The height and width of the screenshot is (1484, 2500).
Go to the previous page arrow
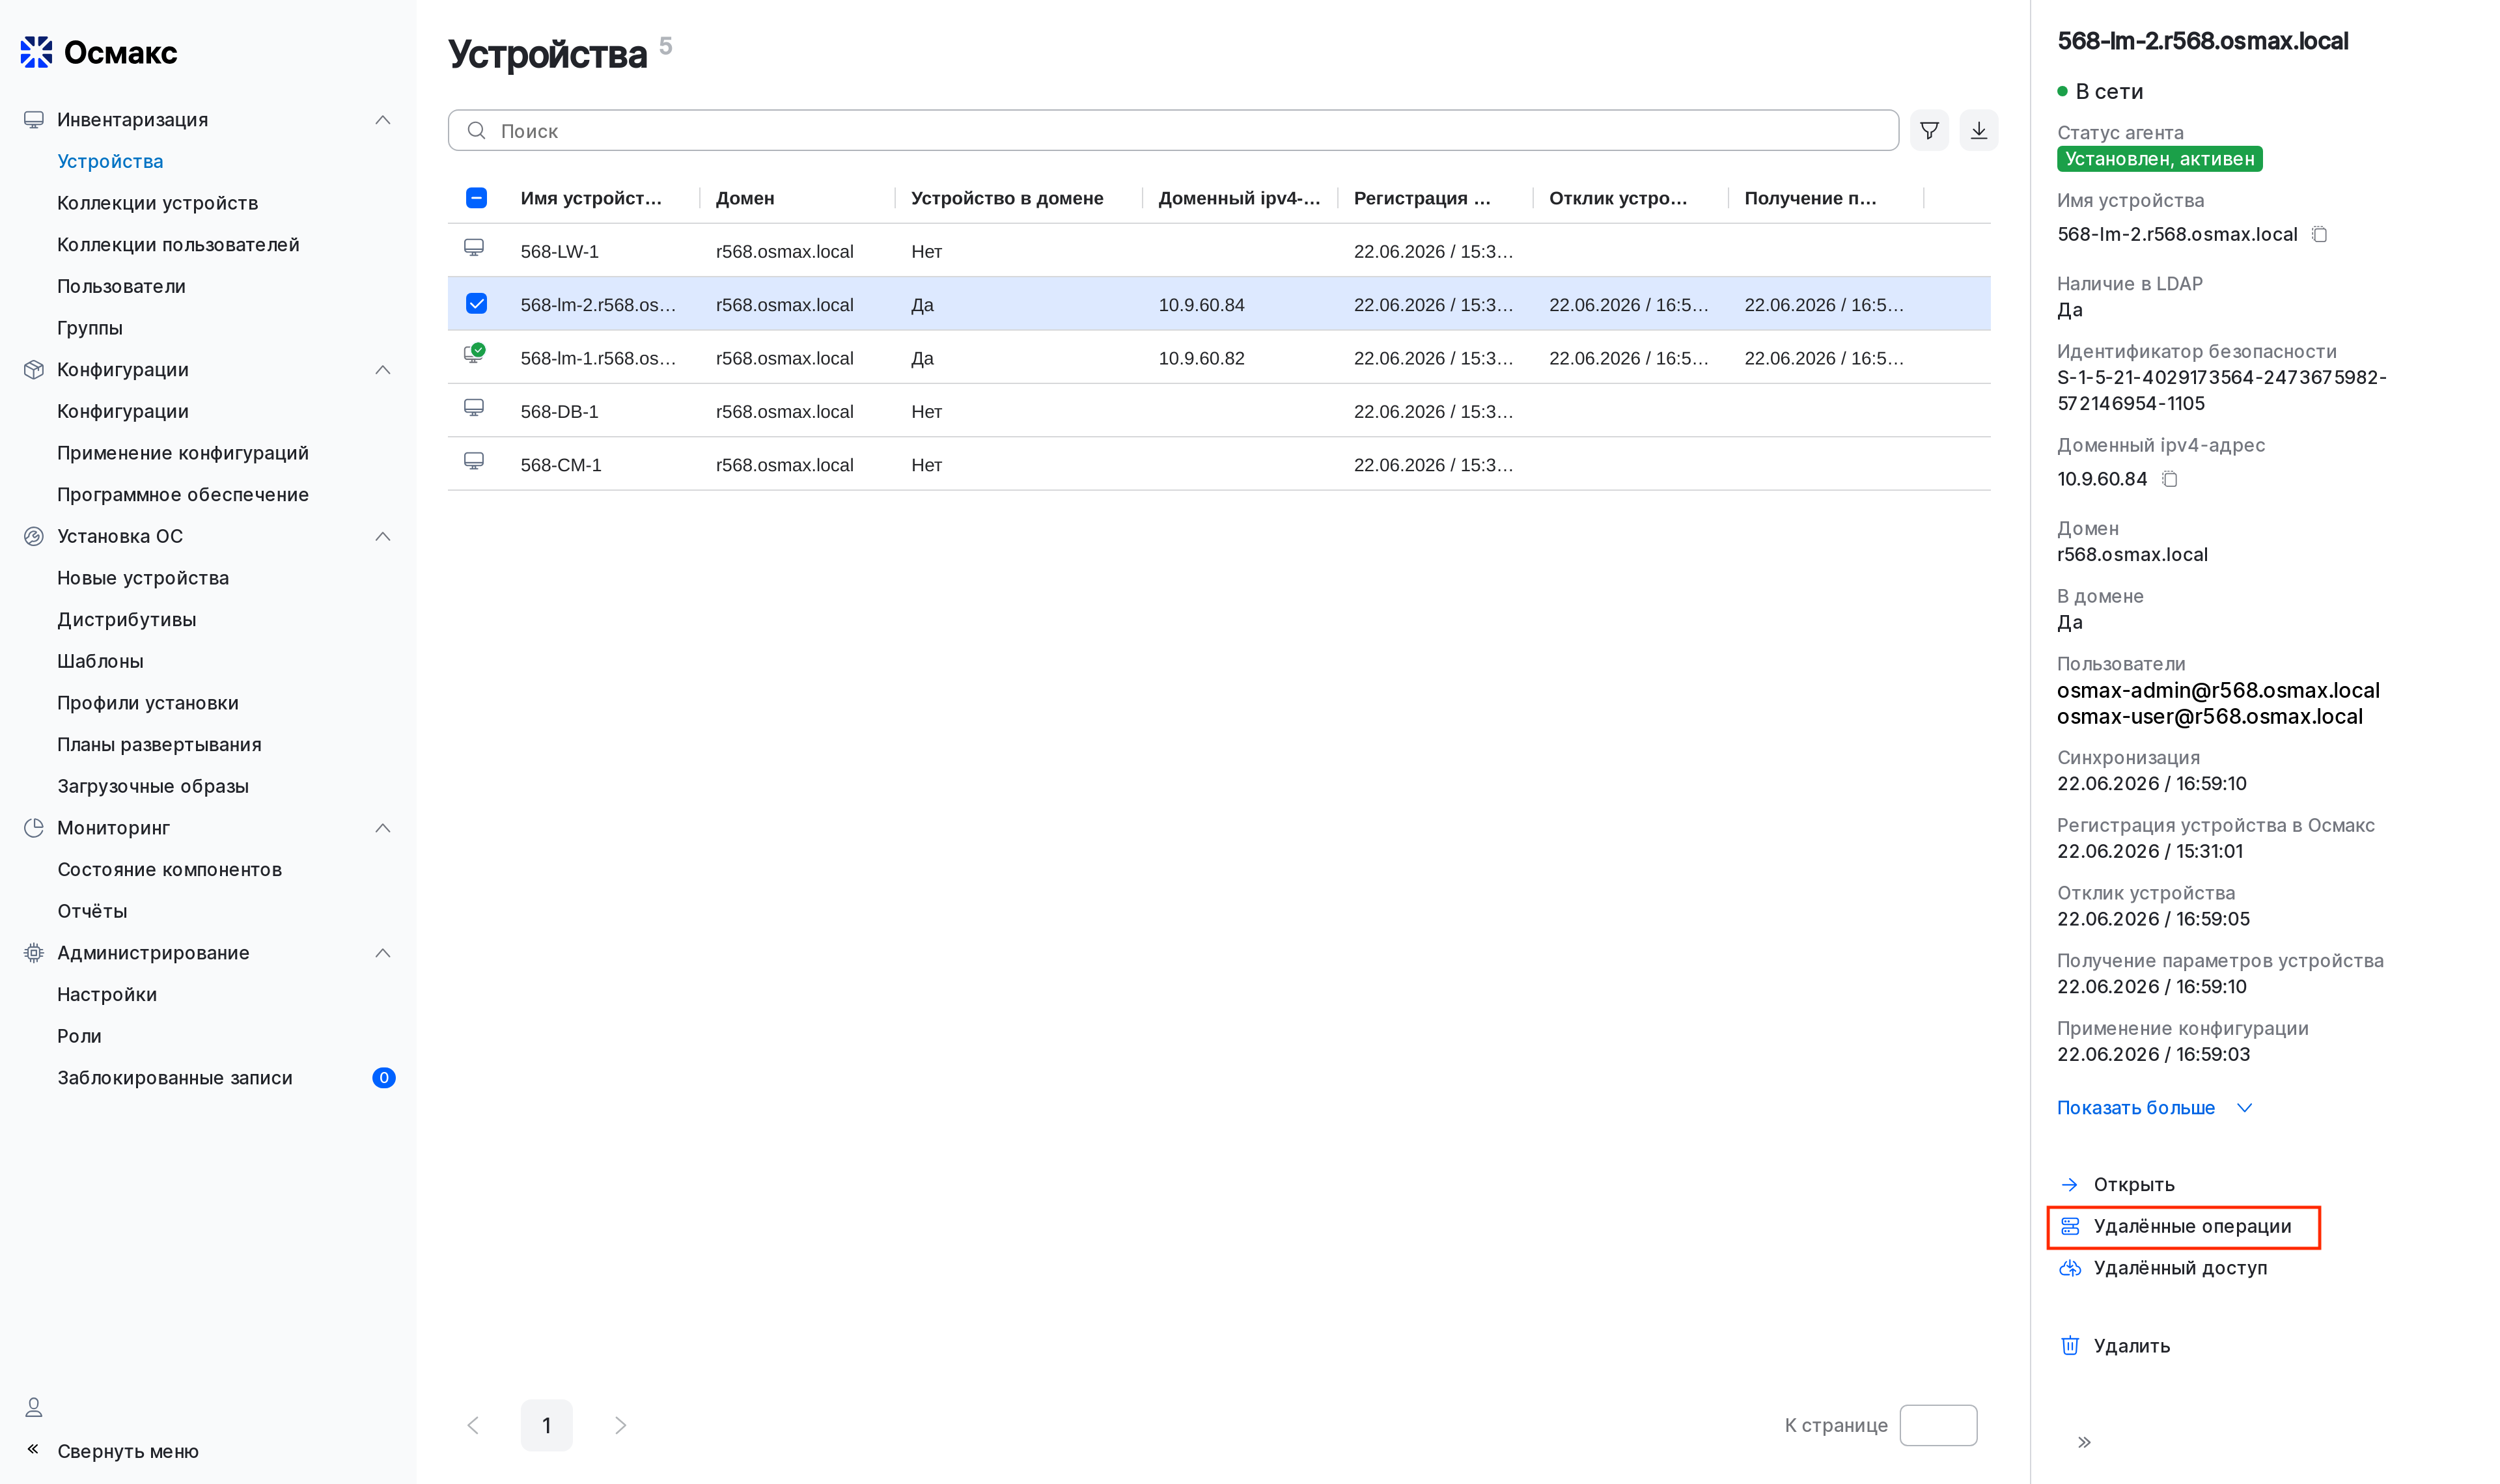tap(474, 1425)
